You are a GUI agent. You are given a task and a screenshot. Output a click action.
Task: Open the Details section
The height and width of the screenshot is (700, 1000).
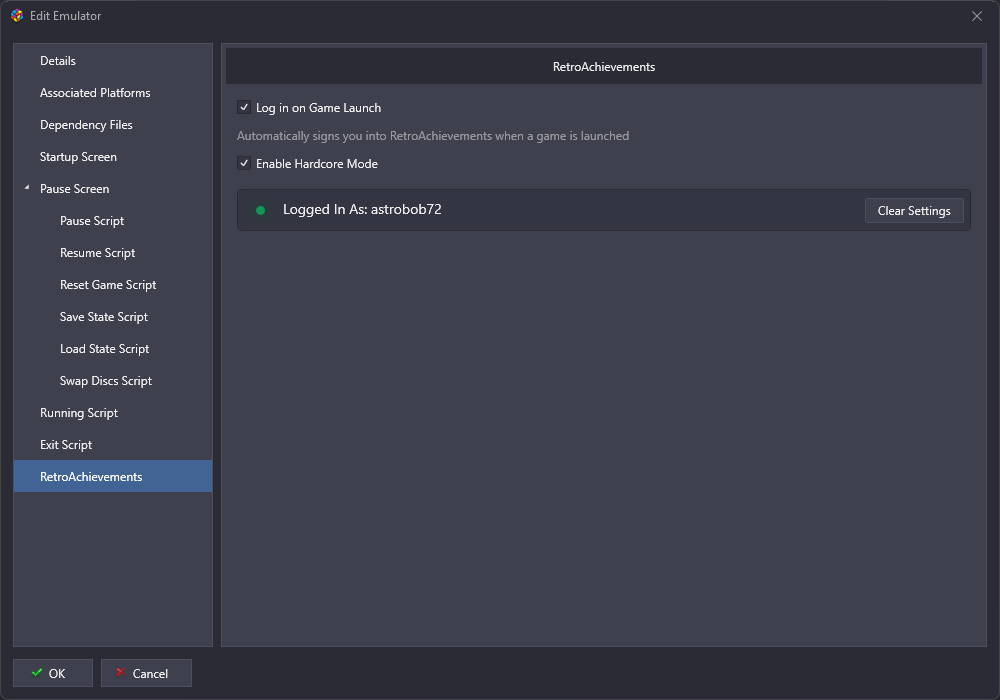click(x=113, y=61)
